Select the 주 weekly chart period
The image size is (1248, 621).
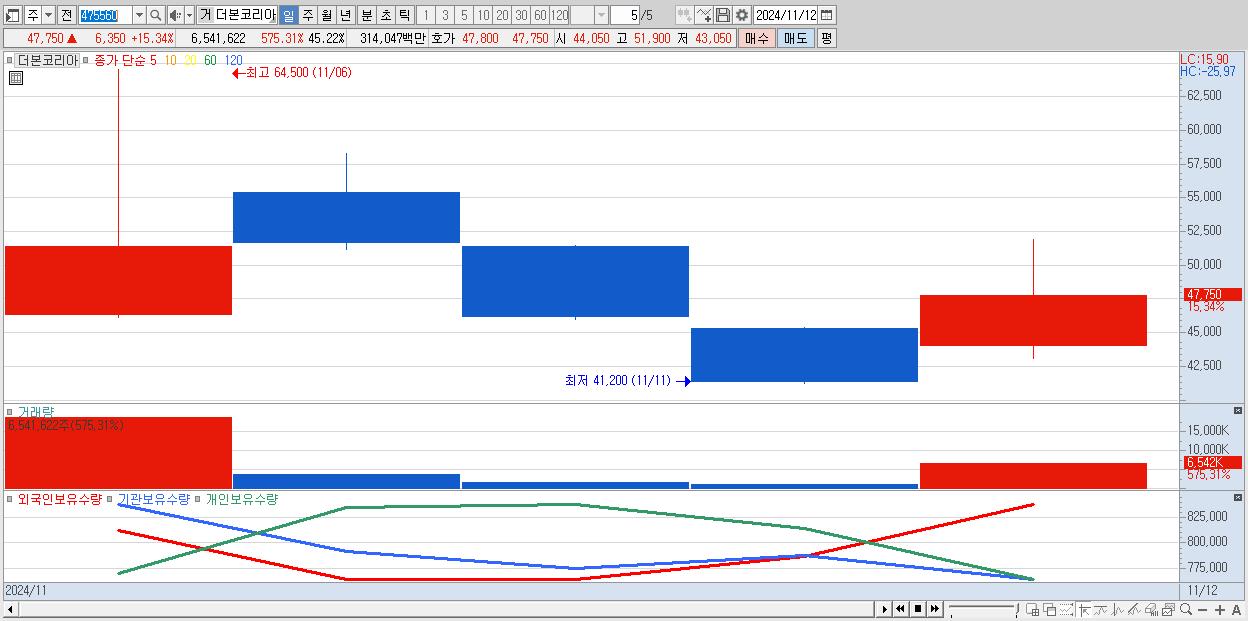(x=307, y=15)
